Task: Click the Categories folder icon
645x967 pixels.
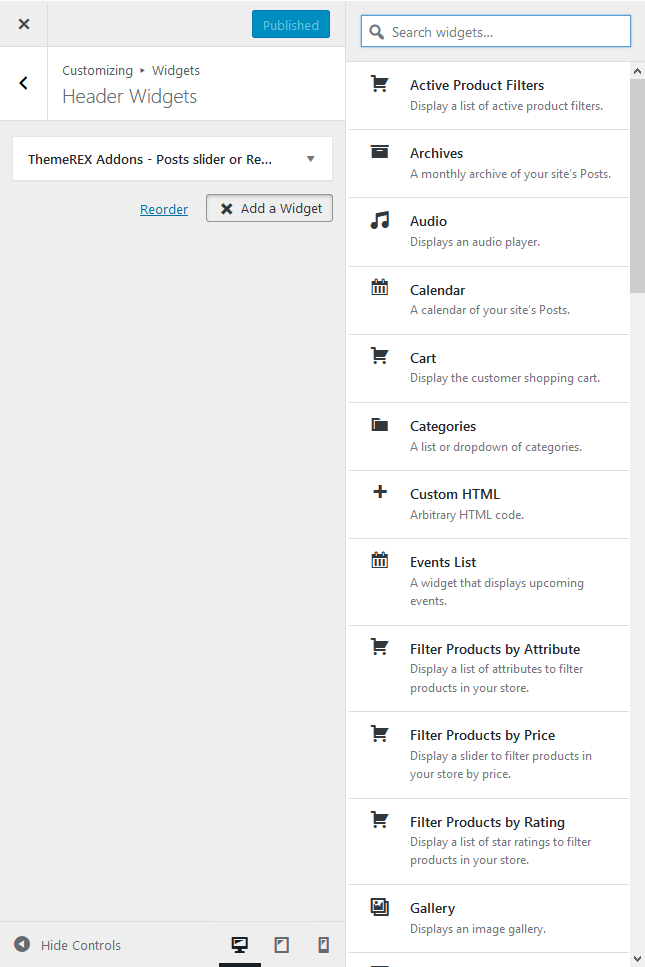Action: click(x=379, y=424)
